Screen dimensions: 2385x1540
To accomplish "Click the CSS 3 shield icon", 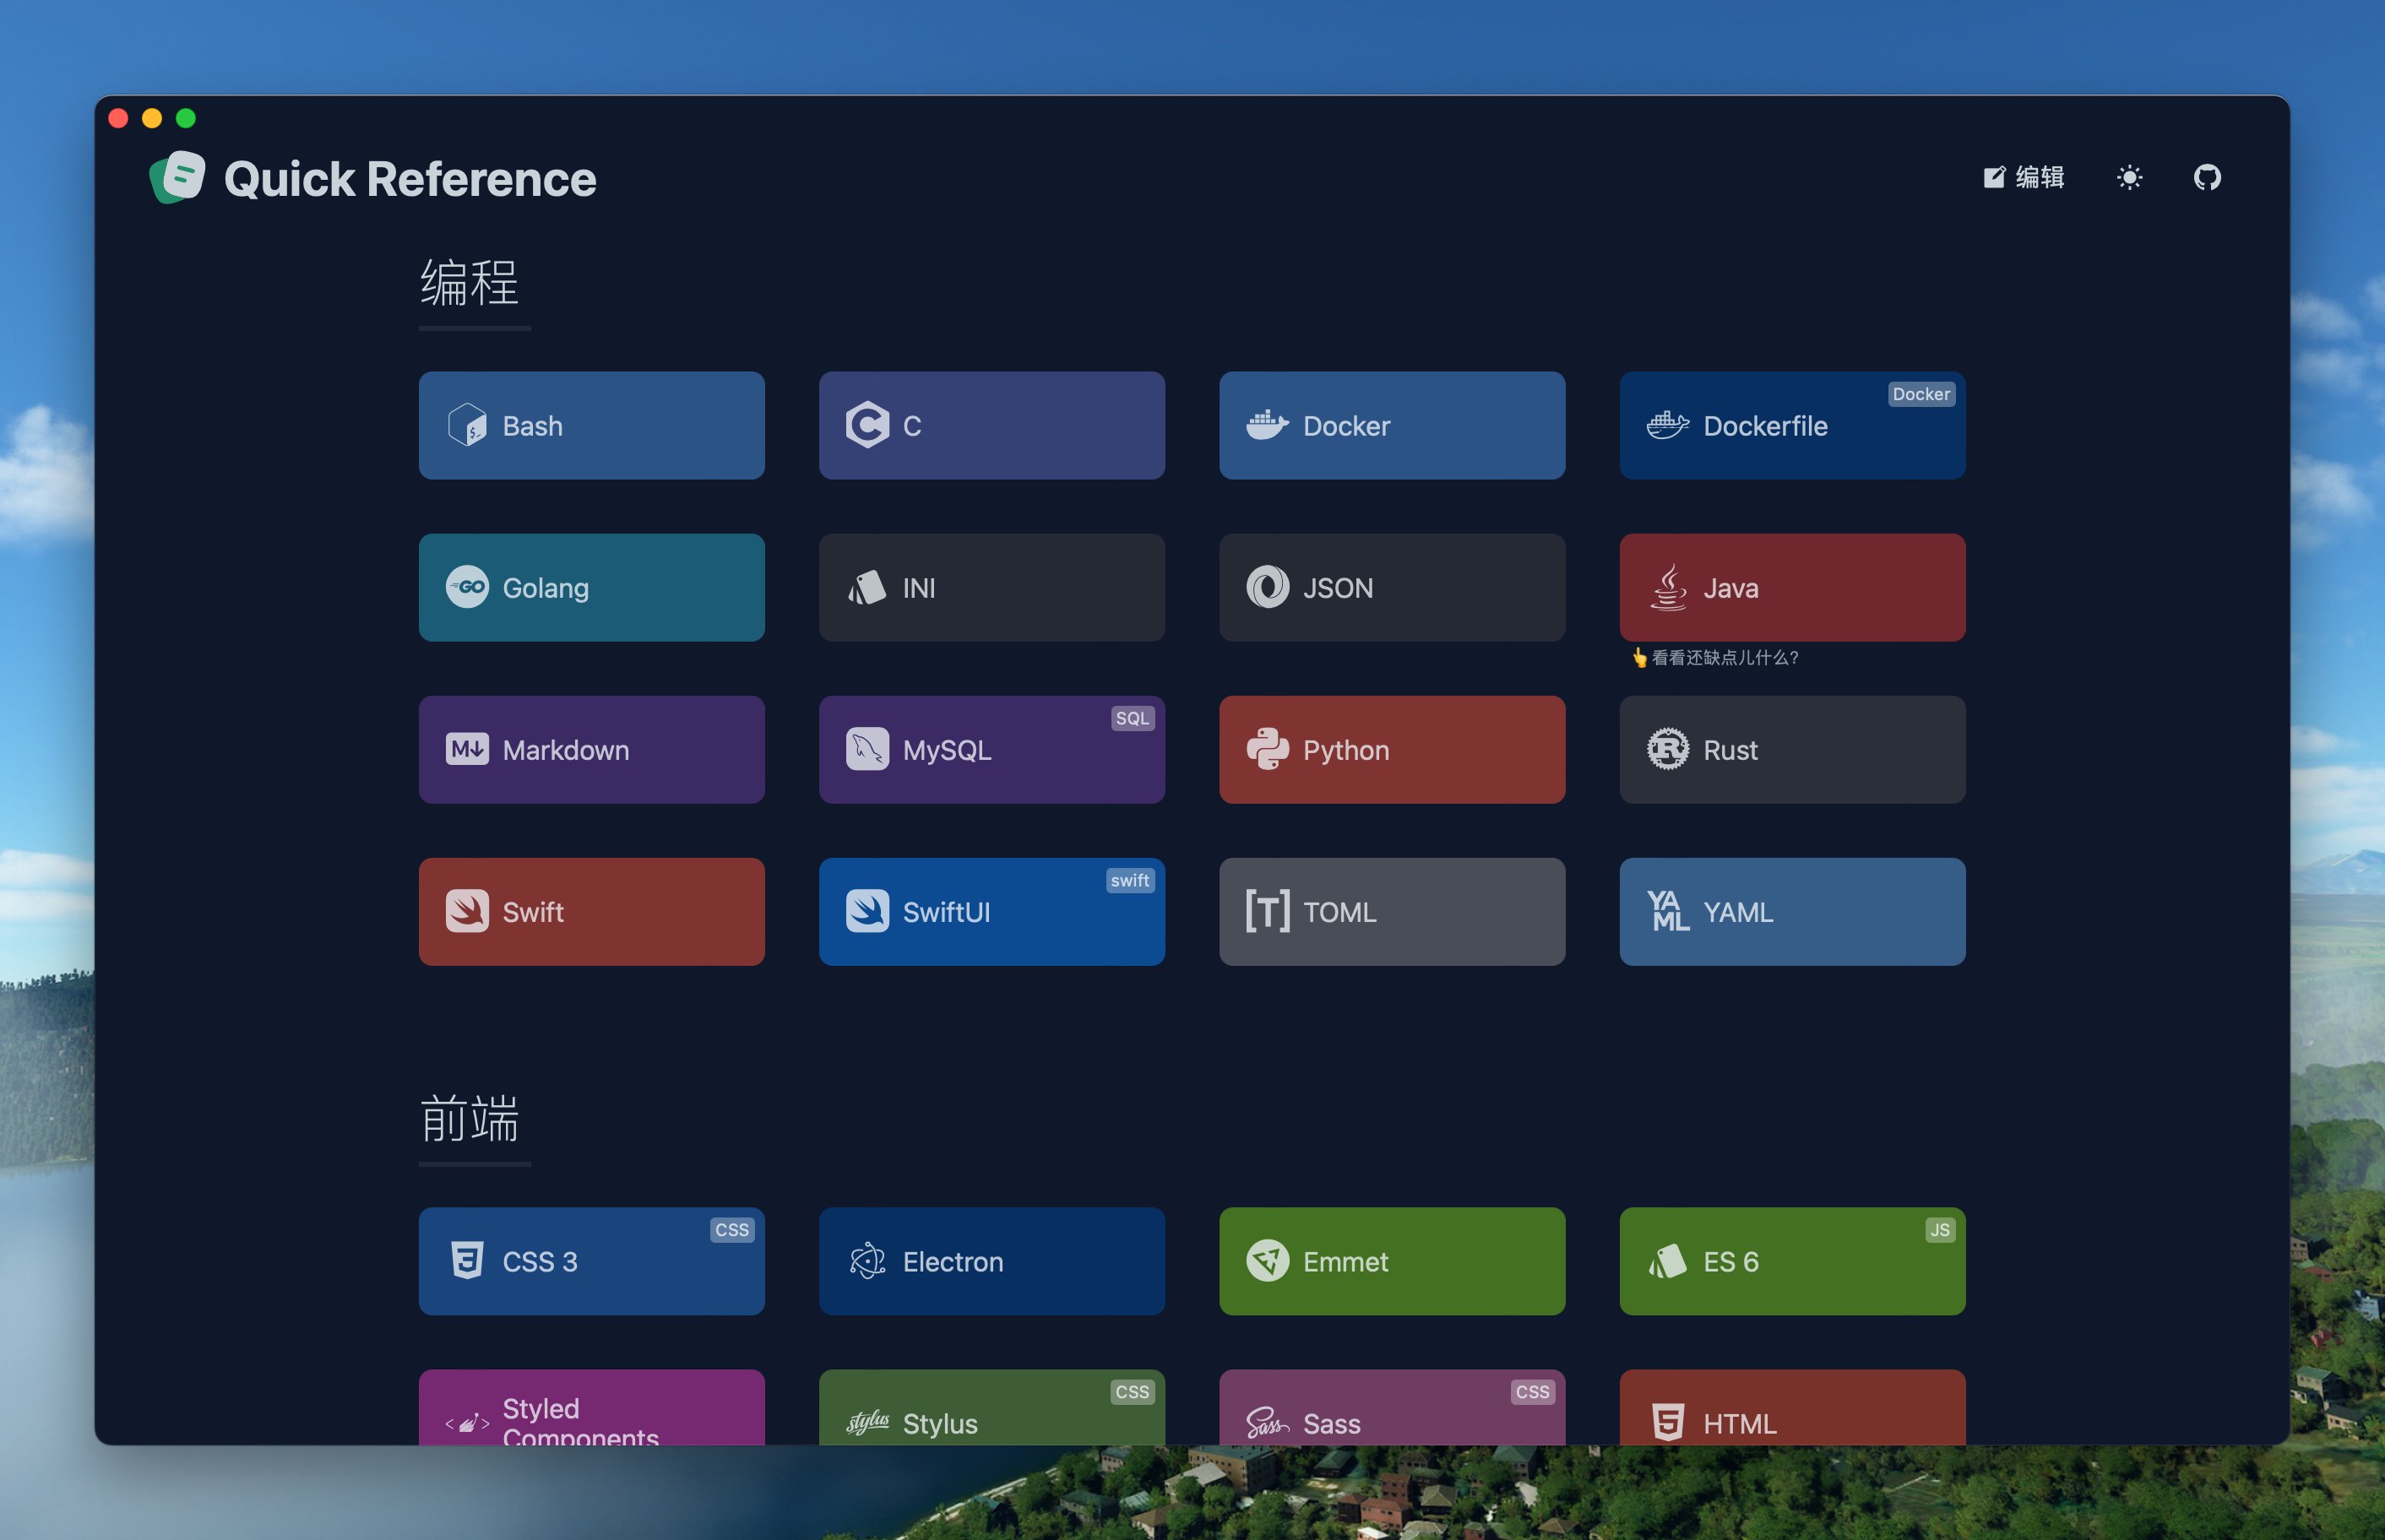I will tap(467, 1261).
